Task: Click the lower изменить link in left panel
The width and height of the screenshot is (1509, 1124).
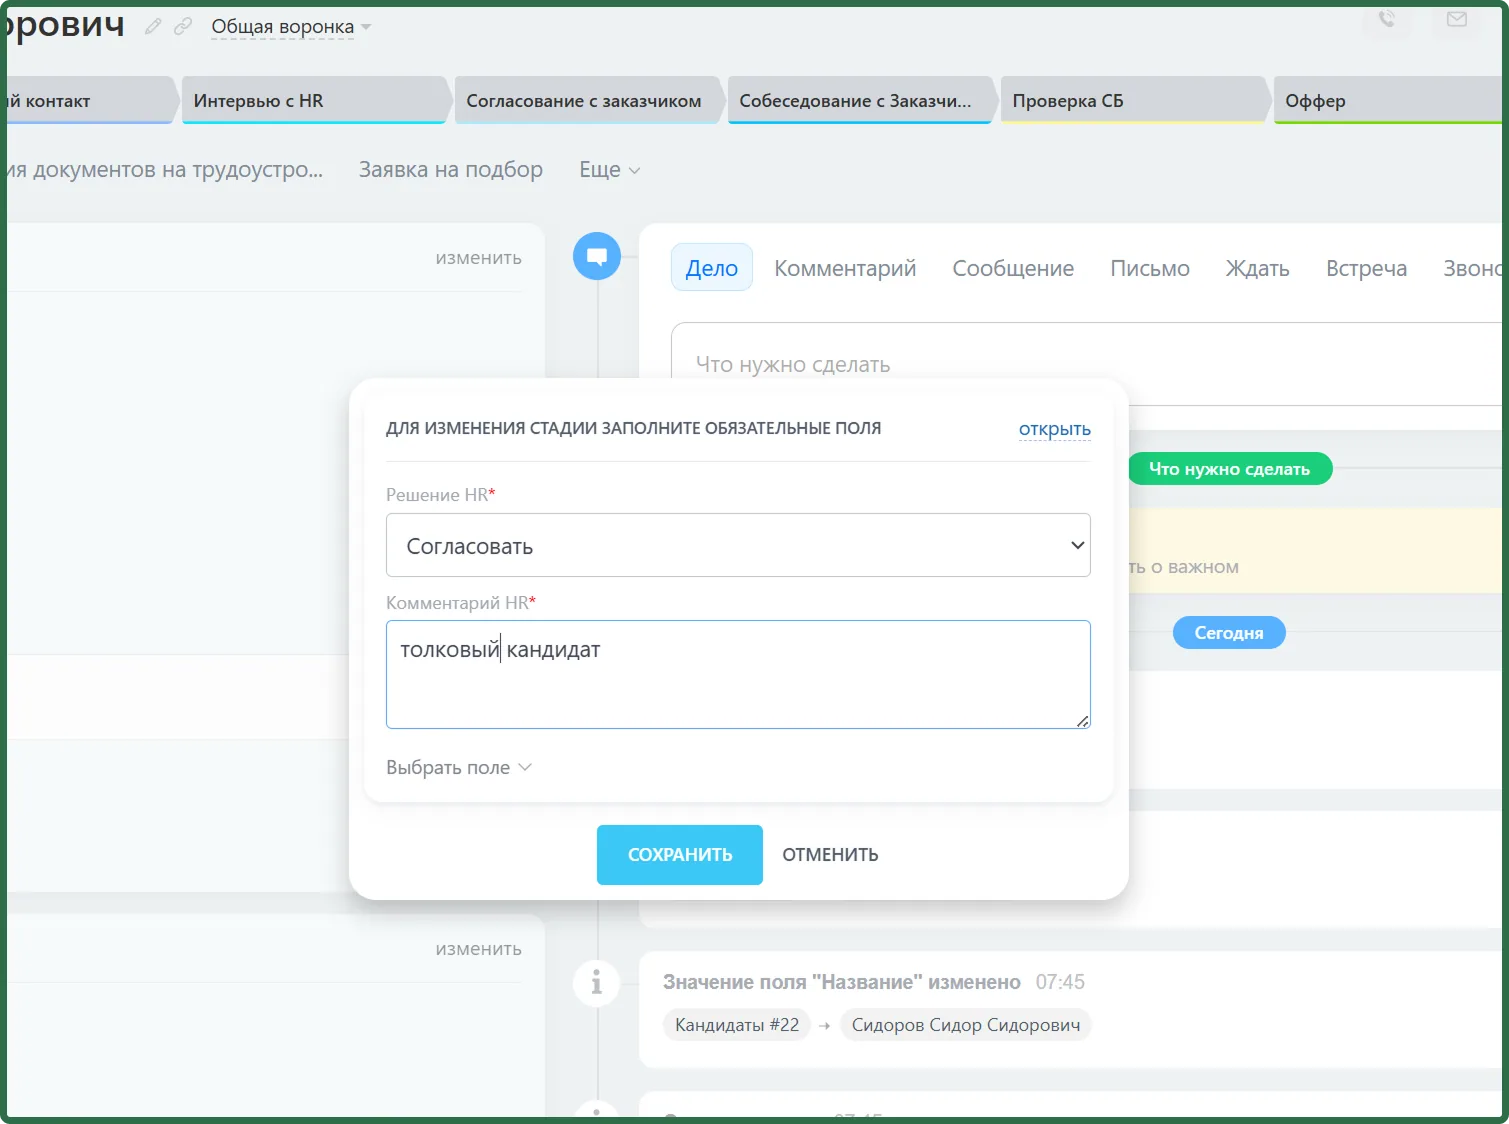Action: pos(479,949)
